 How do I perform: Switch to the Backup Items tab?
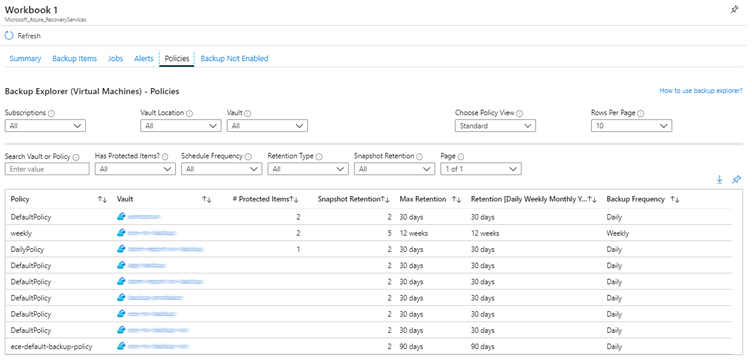[74, 58]
